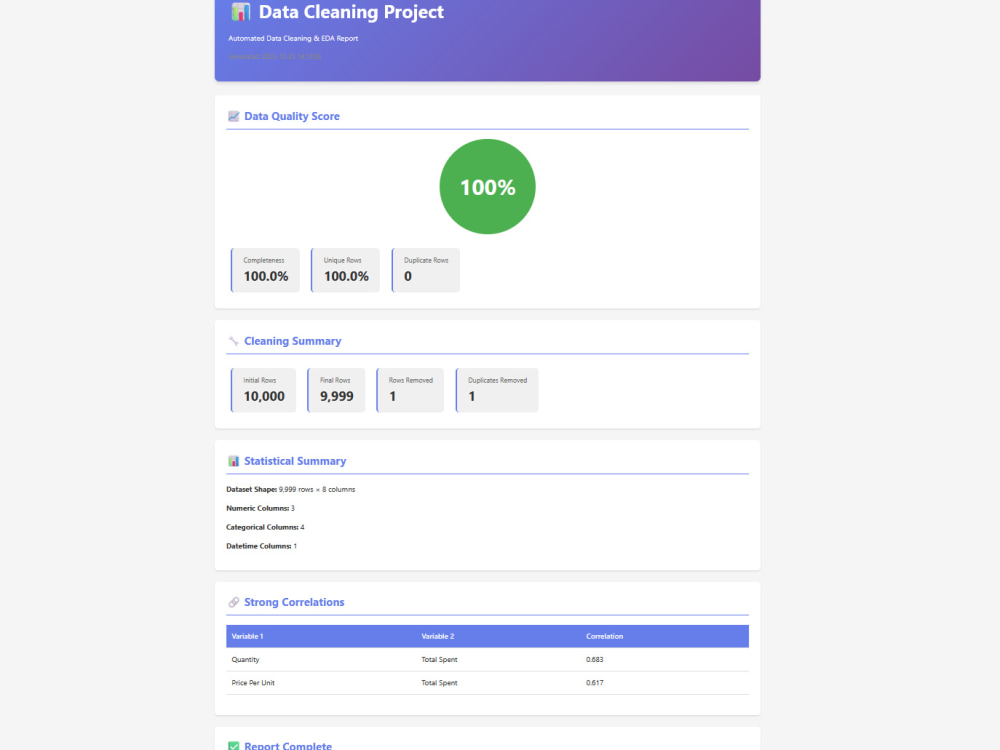Click the wrench icon beside Cleaning Summary

[233, 341]
